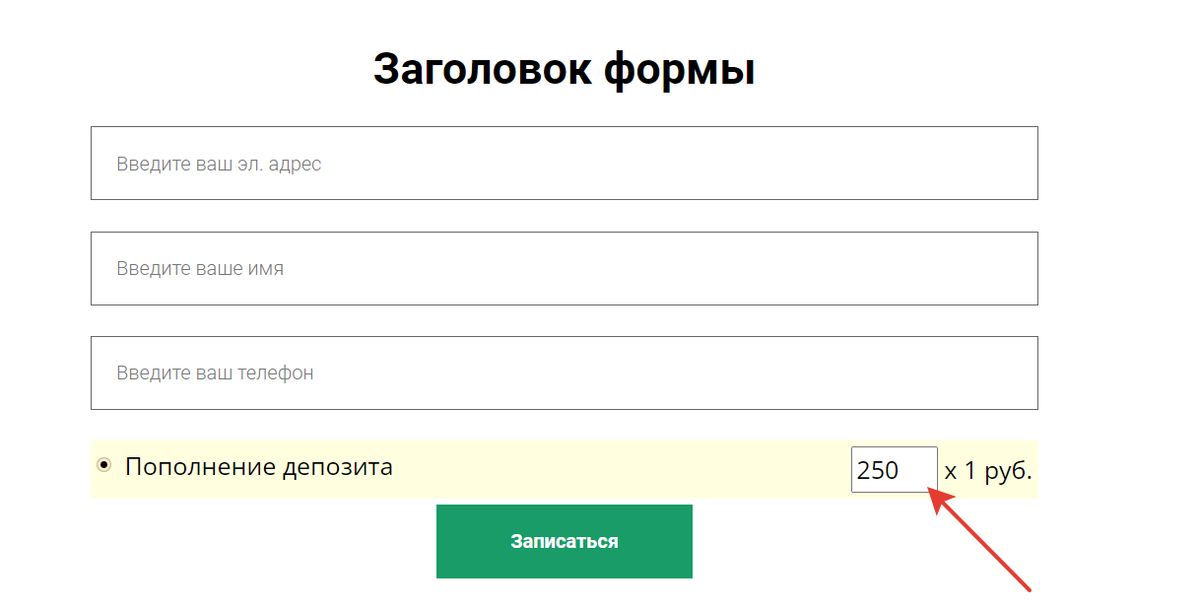Focus the Введите ваше имя field
Image resolution: width=1200 pixels, height=609 pixels.
coord(564,268)
